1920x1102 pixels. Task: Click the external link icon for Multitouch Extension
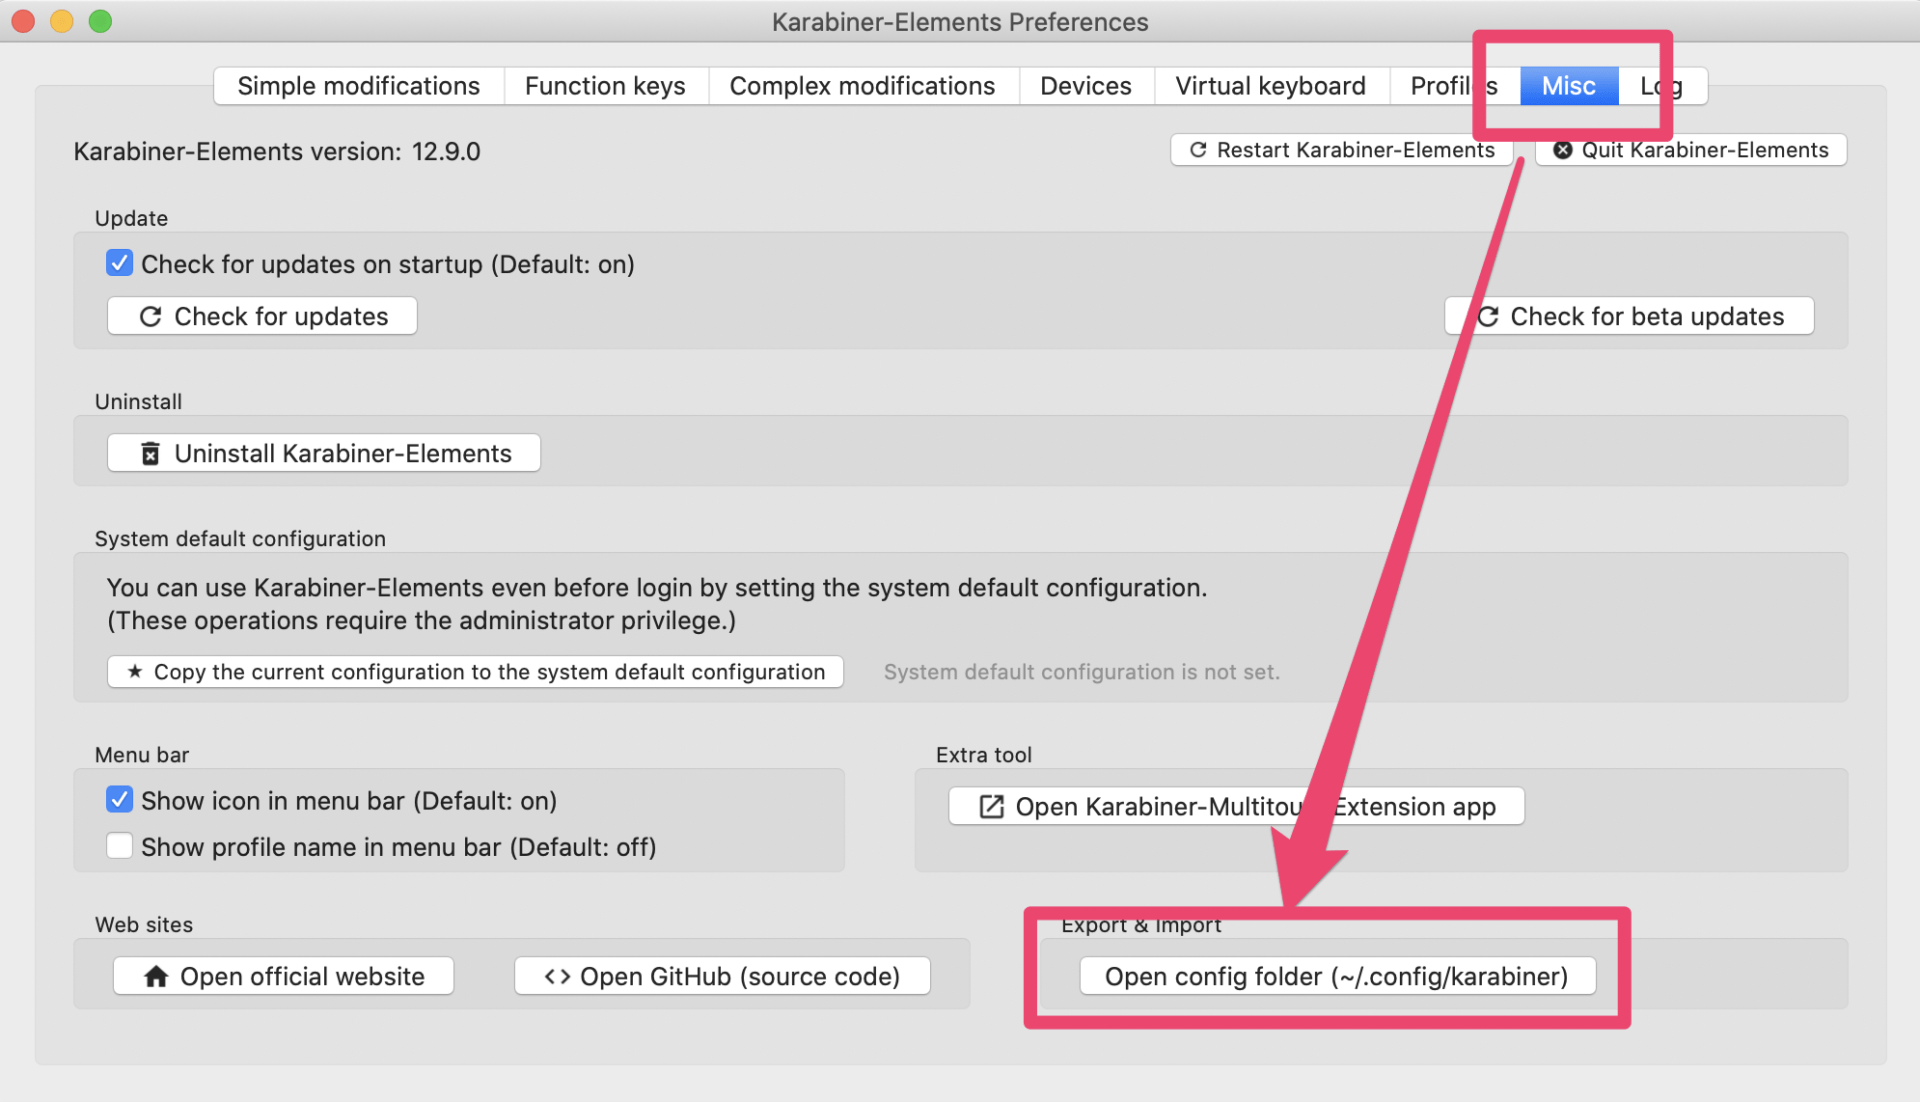[x=990, y=807]
